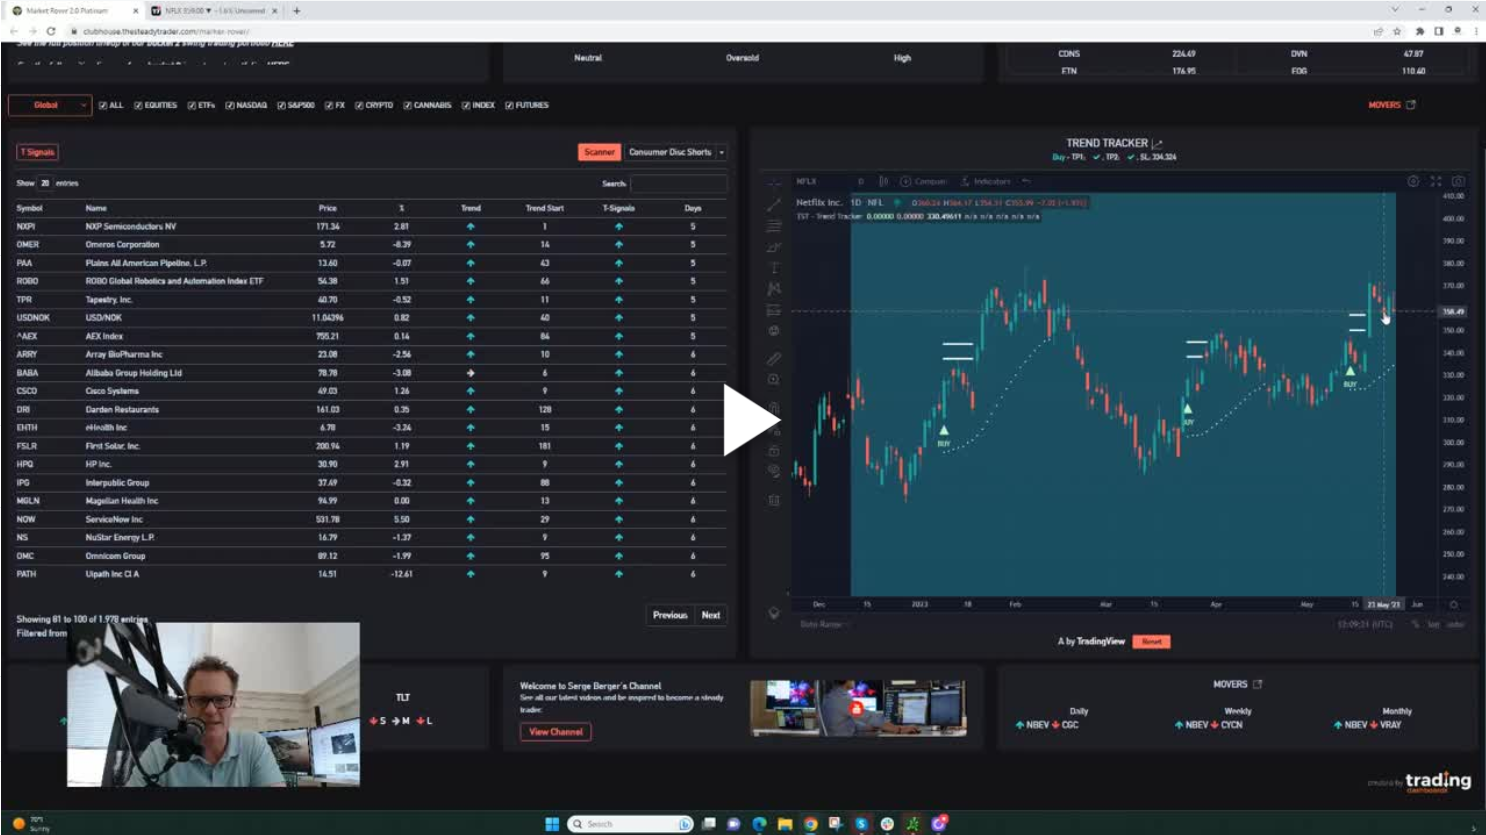This screenshot has width=1486, height=835.
Task: Play the video with center play button
Action: [750, 420]
